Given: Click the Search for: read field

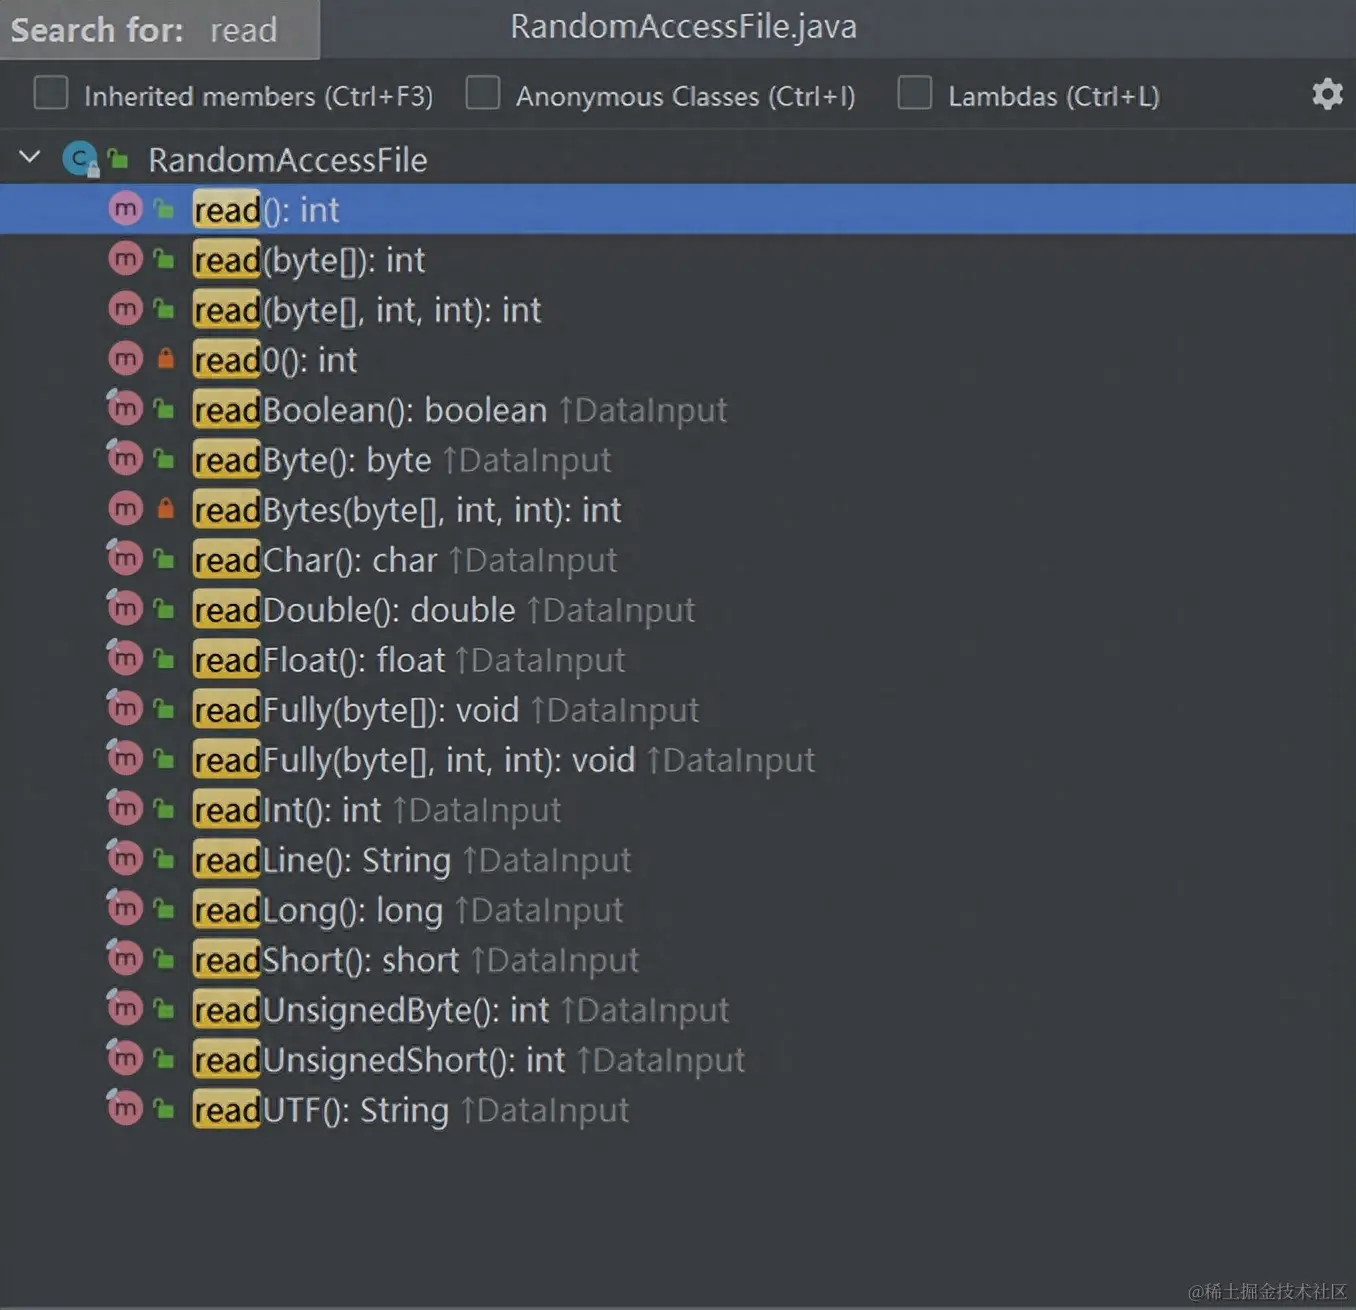Looking at the screenshot, I should 160,30.
